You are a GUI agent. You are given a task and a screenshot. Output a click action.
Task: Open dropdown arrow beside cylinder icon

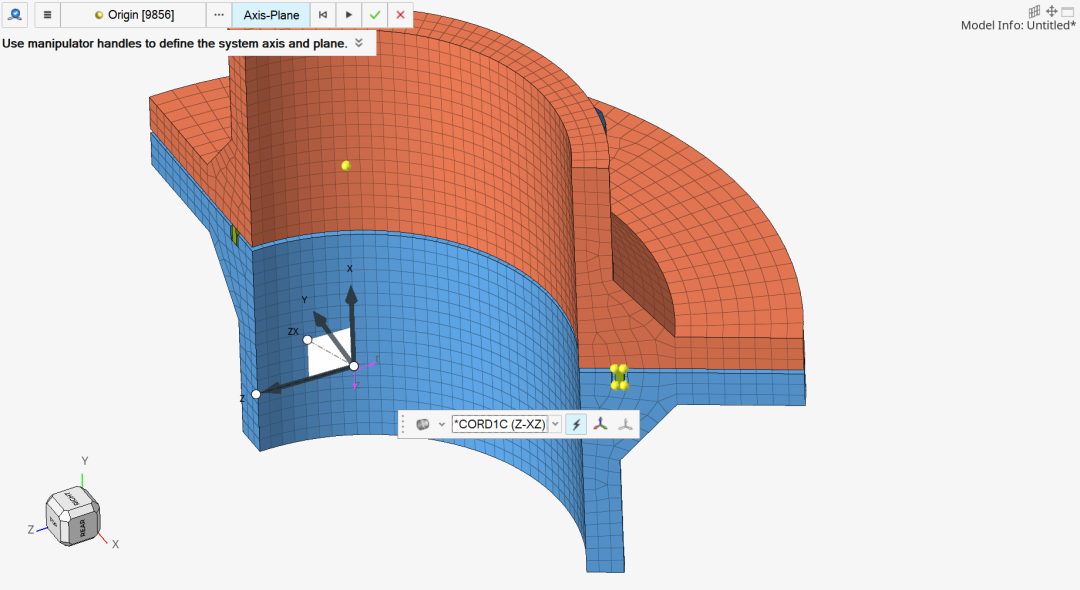[x=441, y=424]
